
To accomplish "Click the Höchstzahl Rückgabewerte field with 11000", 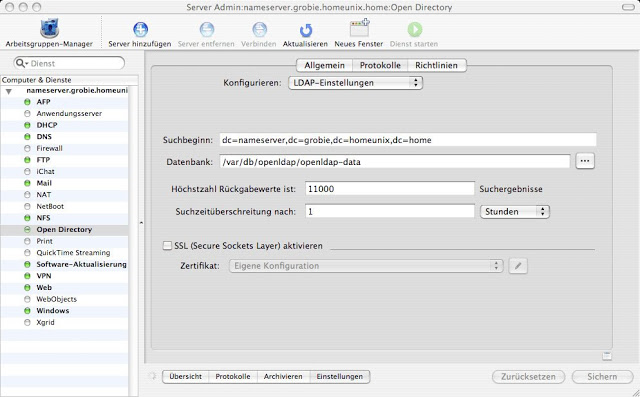I will [x=390, y=189].
